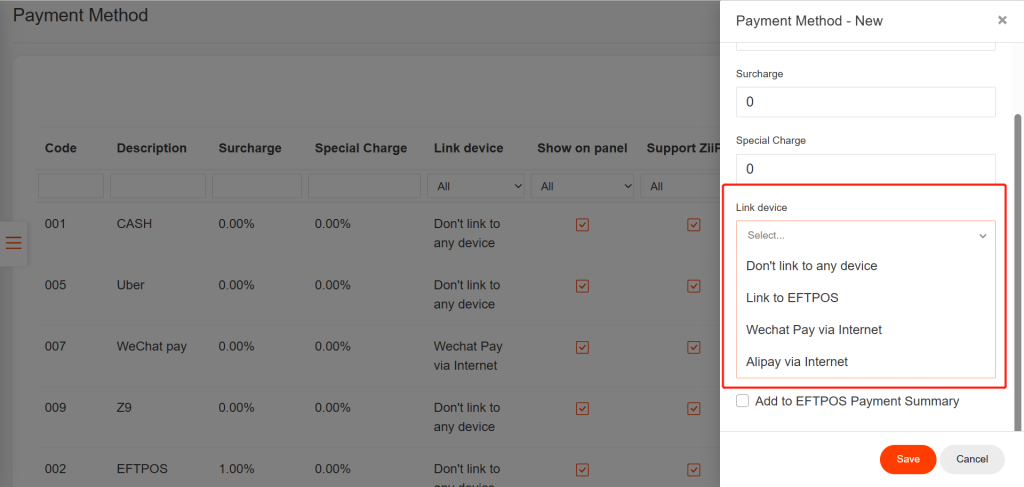
Task: Pick Wechat Pay via Internet option
Action: [814, 330]
